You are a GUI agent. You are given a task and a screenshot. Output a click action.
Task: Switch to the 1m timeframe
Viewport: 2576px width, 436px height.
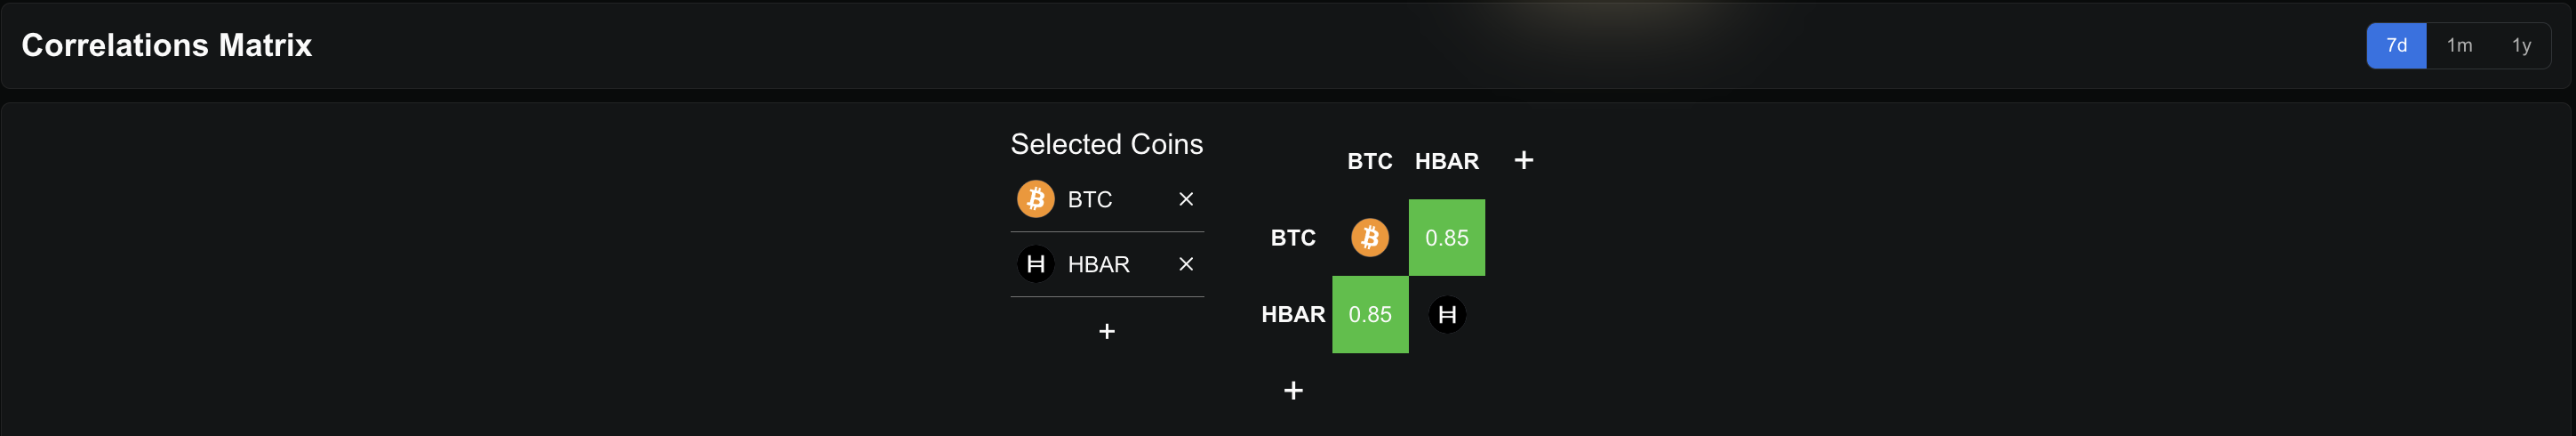pyautogui.click(x=2459, y=46)
